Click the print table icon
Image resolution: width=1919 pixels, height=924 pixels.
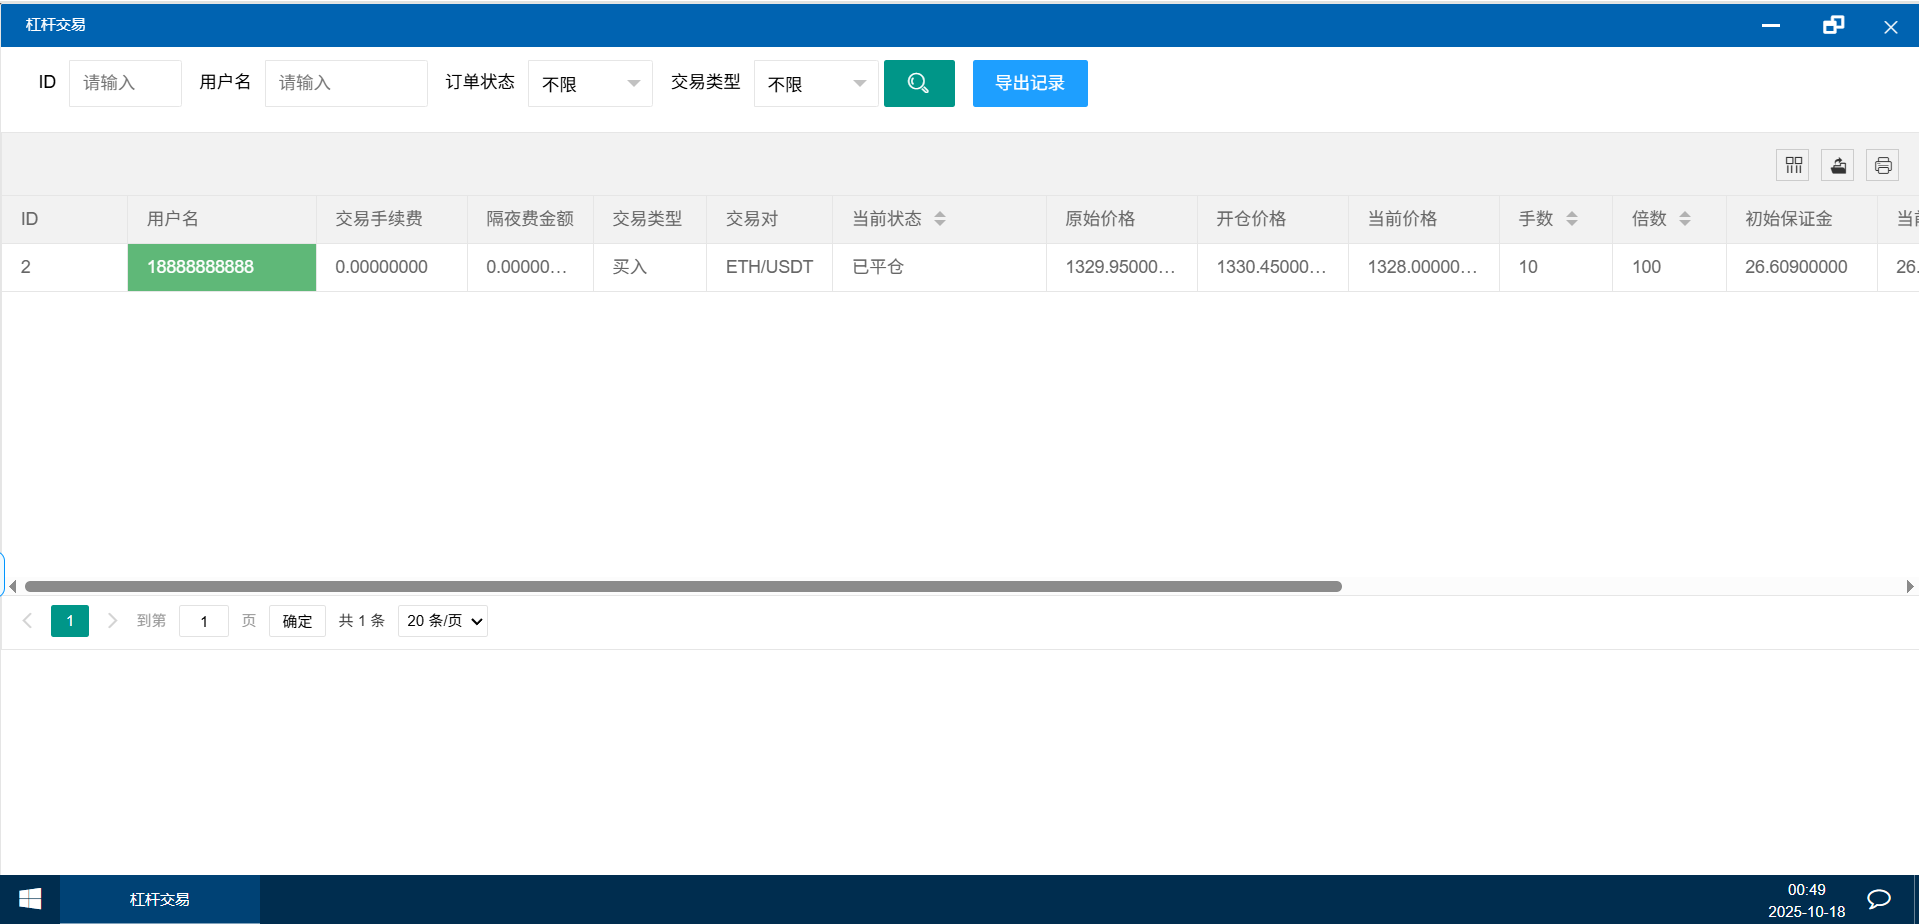[x=1882, y=165]
